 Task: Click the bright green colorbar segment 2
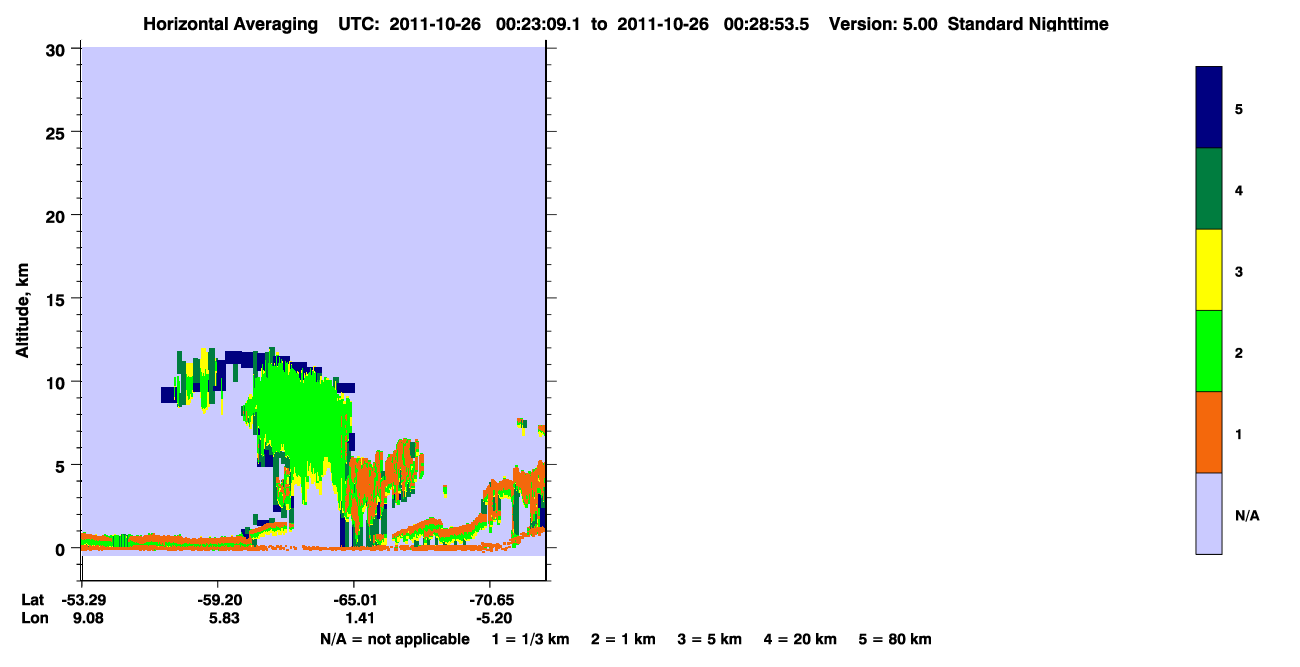point(1209,351)
